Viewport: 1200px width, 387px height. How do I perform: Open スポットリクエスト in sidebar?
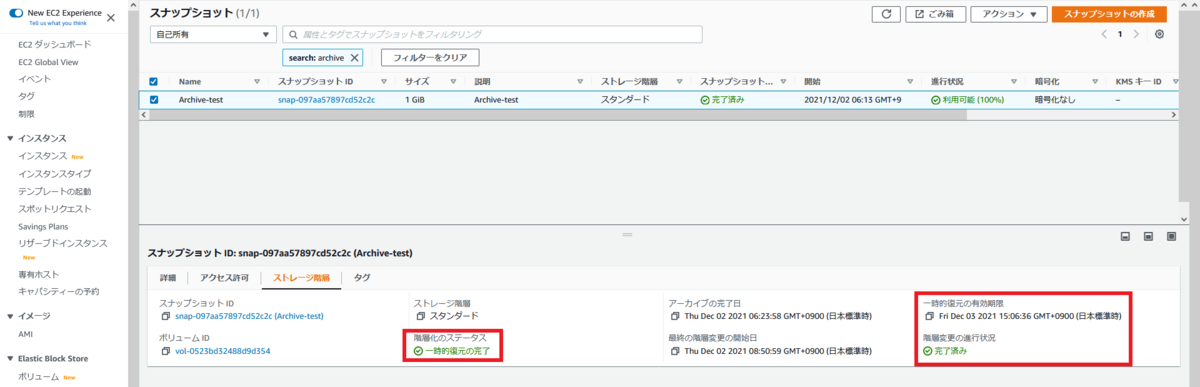54,208
